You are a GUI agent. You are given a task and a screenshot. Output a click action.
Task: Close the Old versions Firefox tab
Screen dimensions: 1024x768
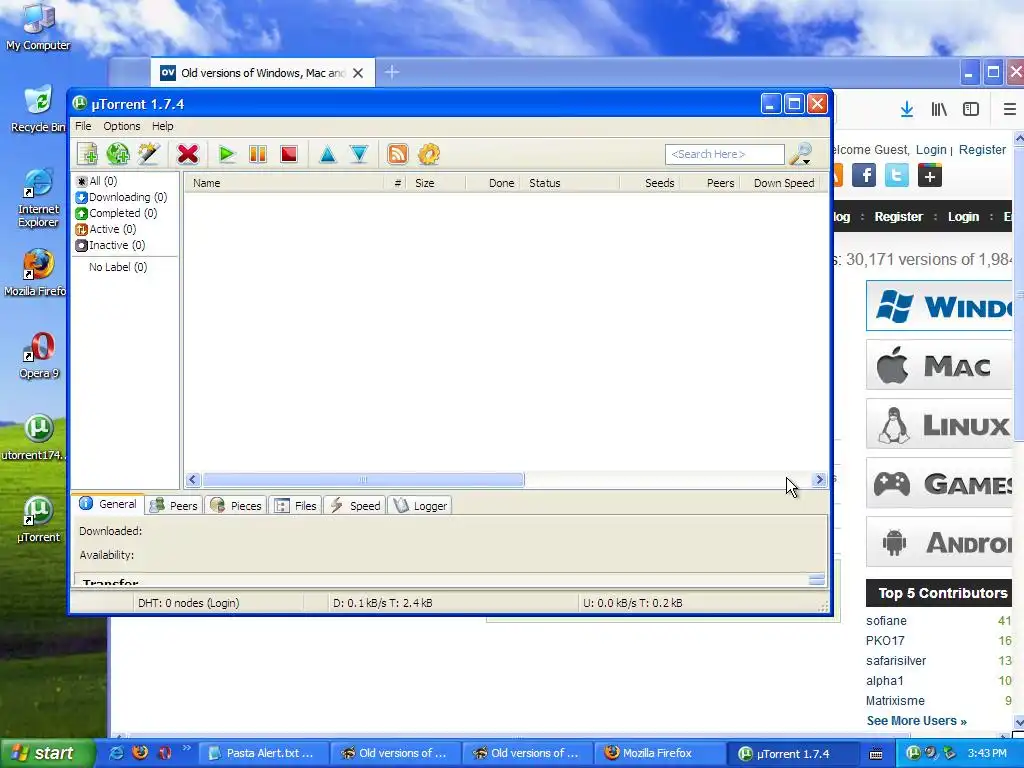click(358, 73)
